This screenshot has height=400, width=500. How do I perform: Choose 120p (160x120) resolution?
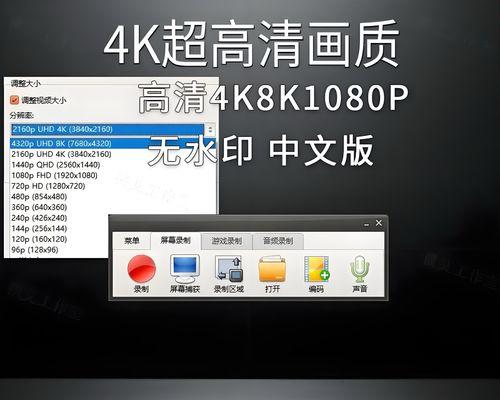tap(39, 239)
